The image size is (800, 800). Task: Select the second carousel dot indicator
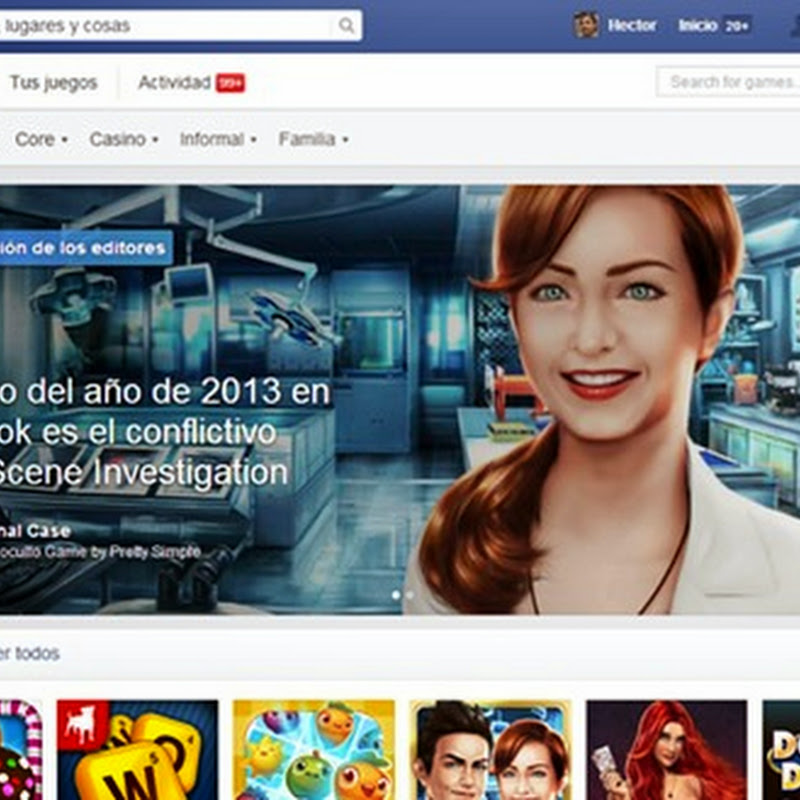[x=409, y=594]
